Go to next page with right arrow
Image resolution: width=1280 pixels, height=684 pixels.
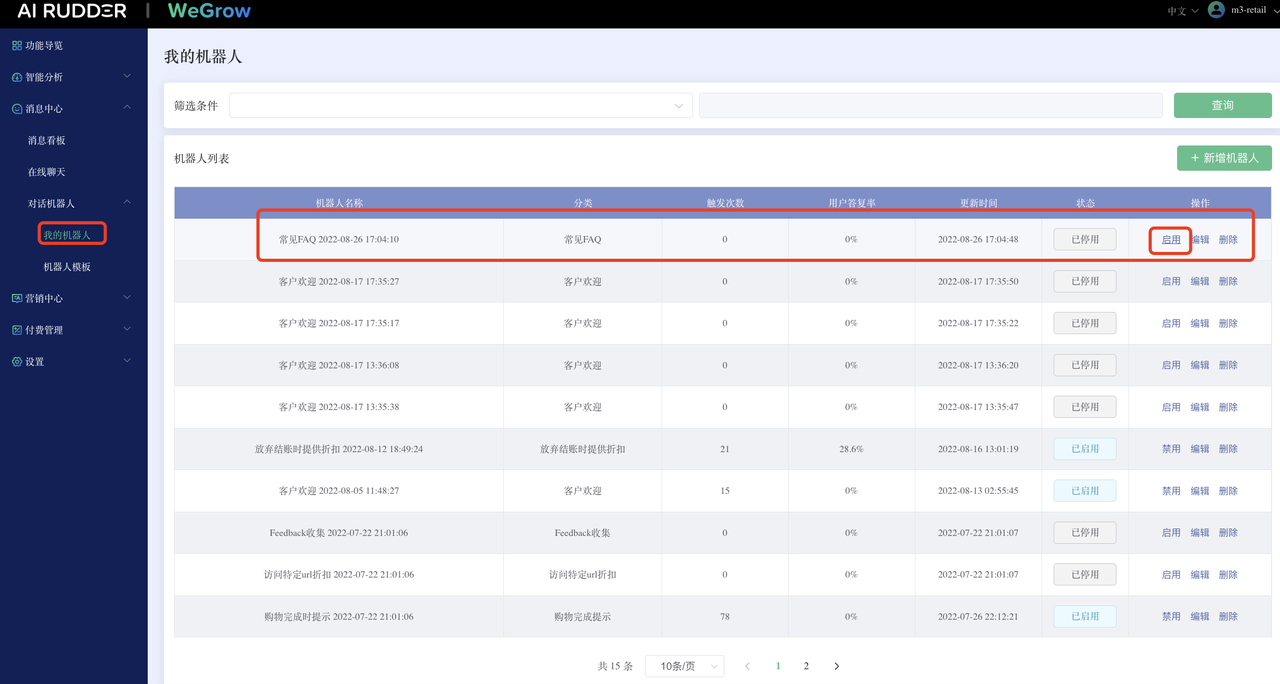click(837, 666)
